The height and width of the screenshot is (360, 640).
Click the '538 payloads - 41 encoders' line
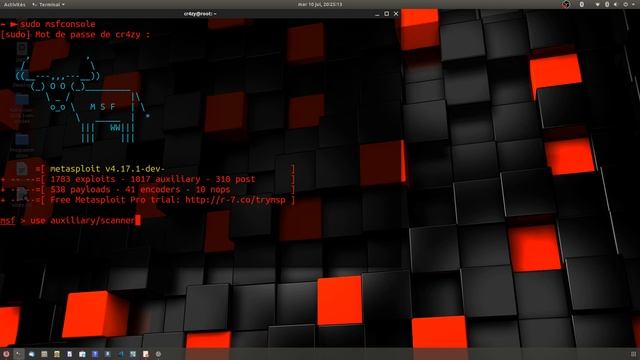point(140,189)
